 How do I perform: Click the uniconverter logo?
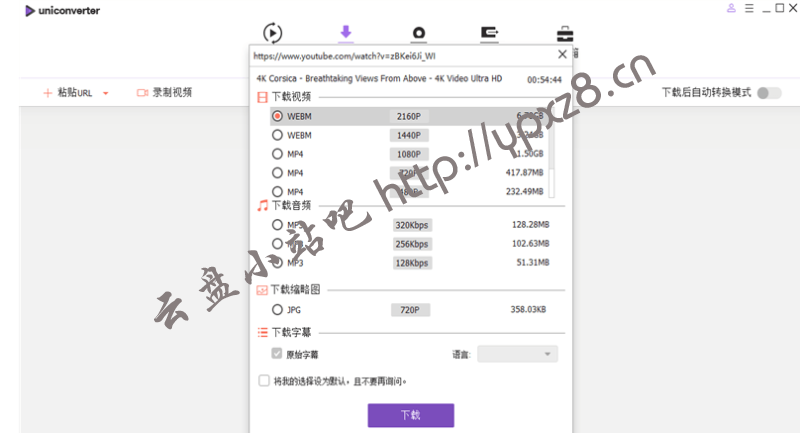coord(62,11)
